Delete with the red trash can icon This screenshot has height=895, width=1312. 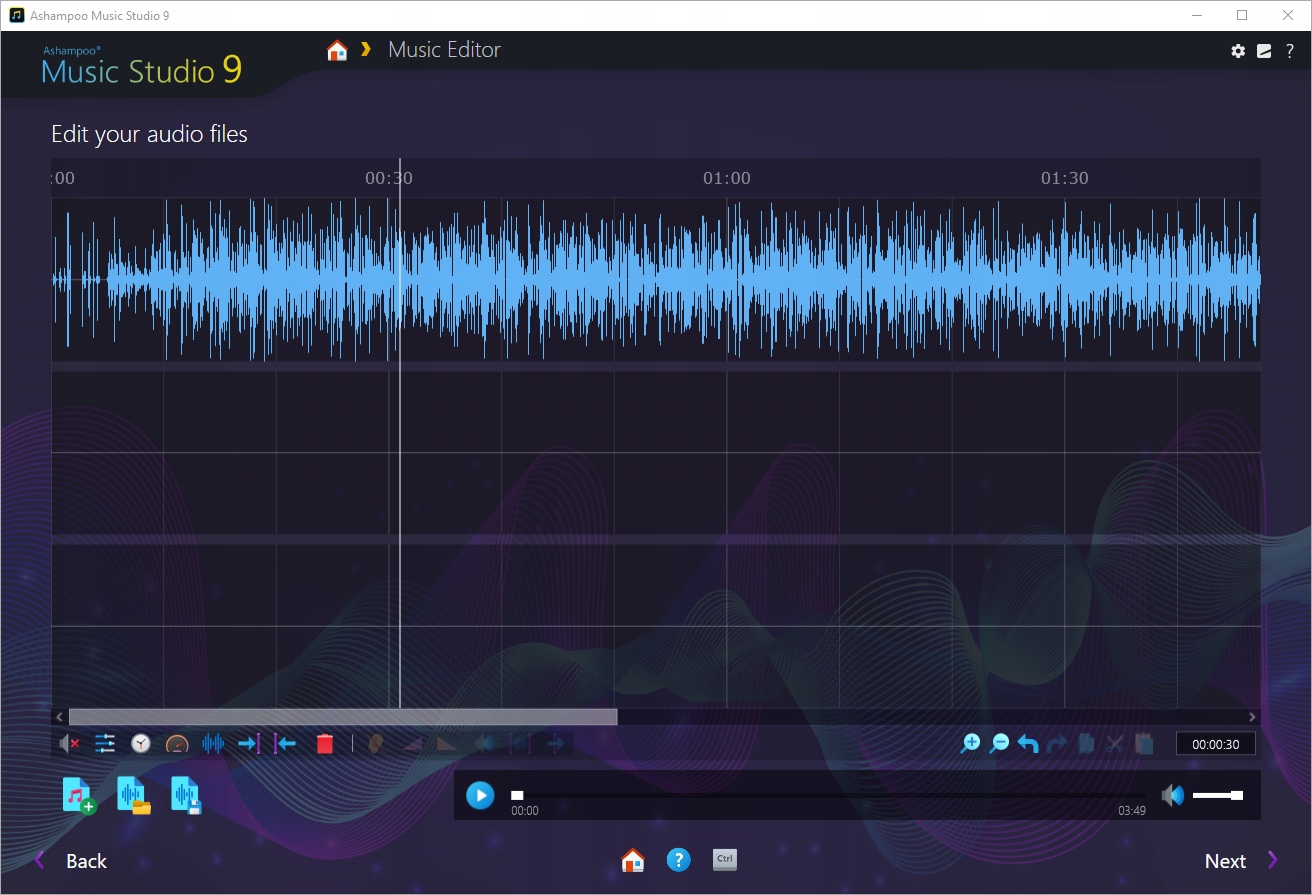point(325,744)
